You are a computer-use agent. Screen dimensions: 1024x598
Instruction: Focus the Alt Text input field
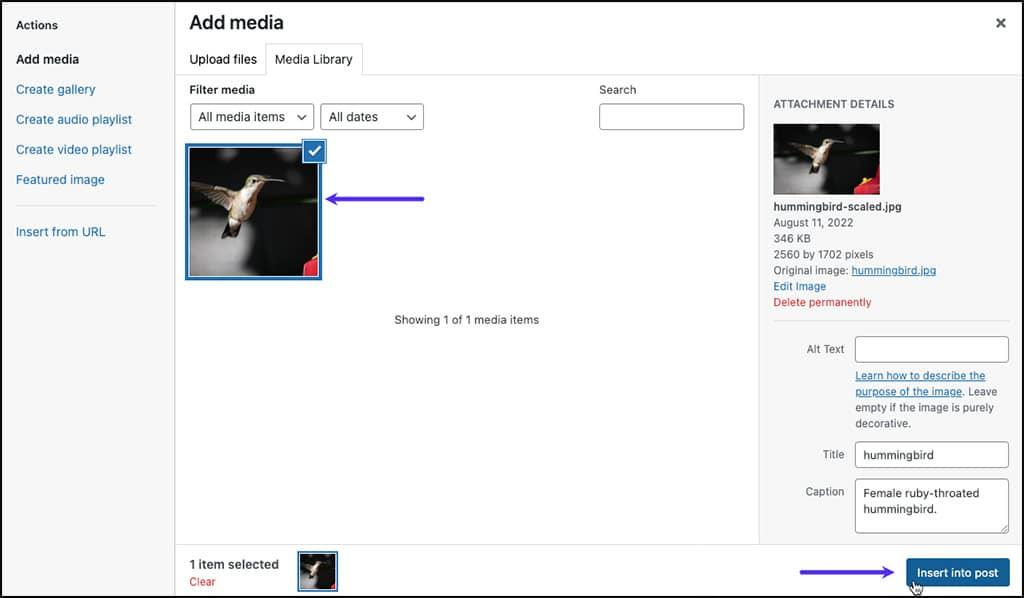click(x=931, y=349)
